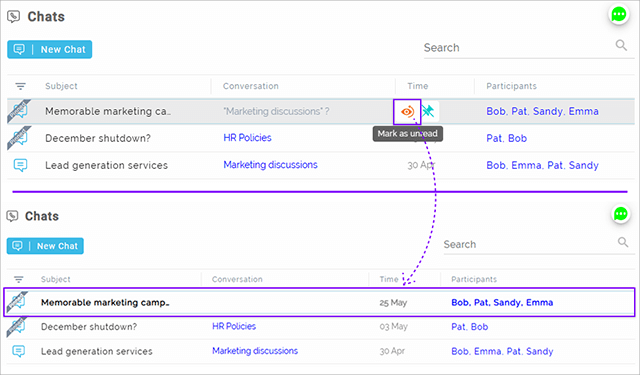Image resolution: width=640 pixels, height=375 pixels.
Task: Click bold "Bob, Pat, Sandy, Emma" participants in unread row
Action: coord(502,303)
